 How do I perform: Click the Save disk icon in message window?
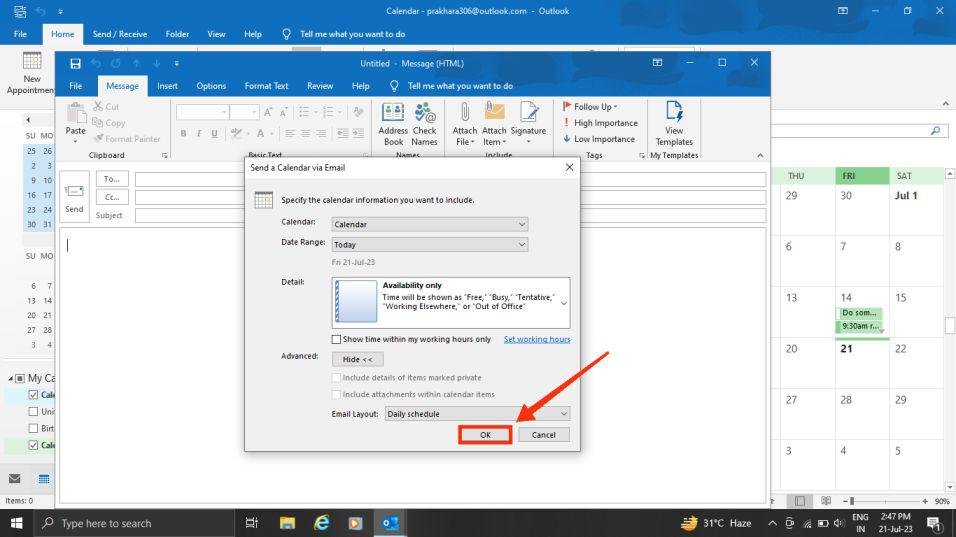pyautogui.click(x=75, y=63)
